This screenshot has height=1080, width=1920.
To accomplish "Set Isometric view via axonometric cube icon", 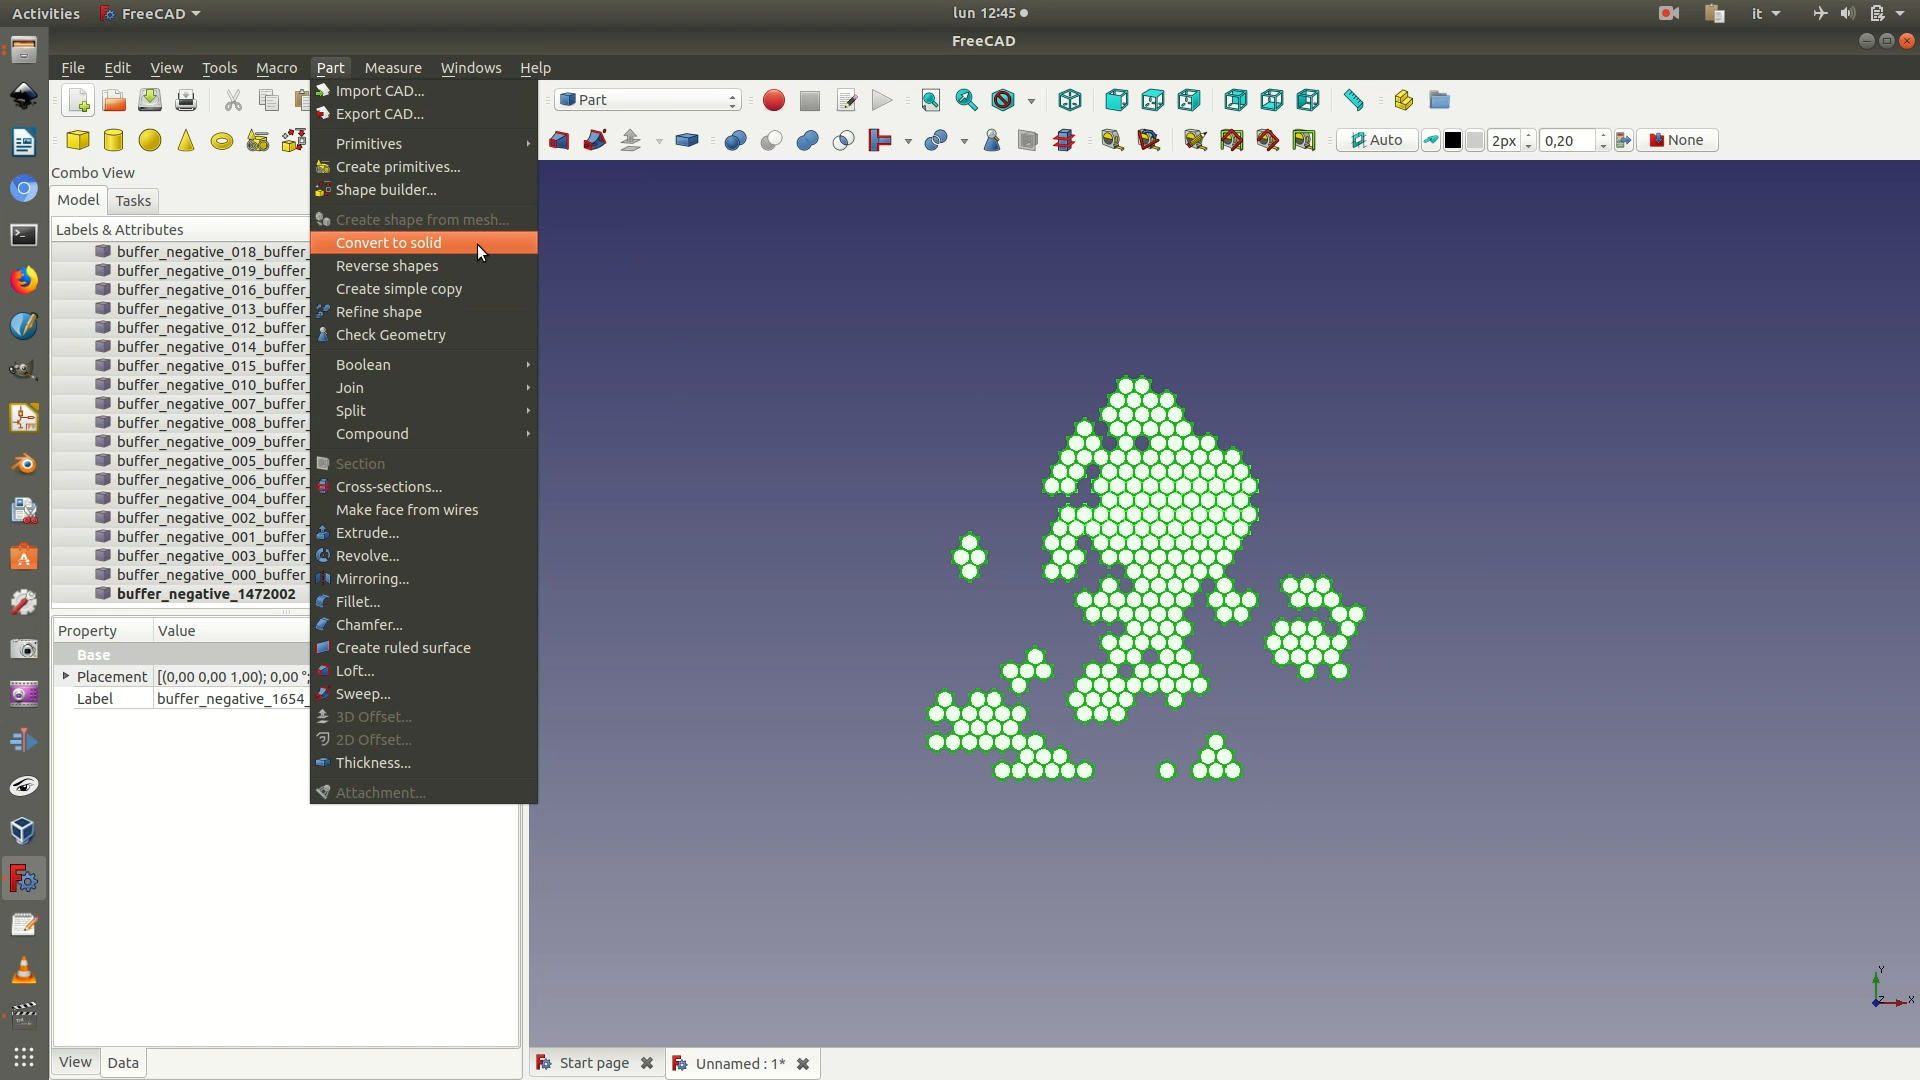I will (x=1070, y=100).
